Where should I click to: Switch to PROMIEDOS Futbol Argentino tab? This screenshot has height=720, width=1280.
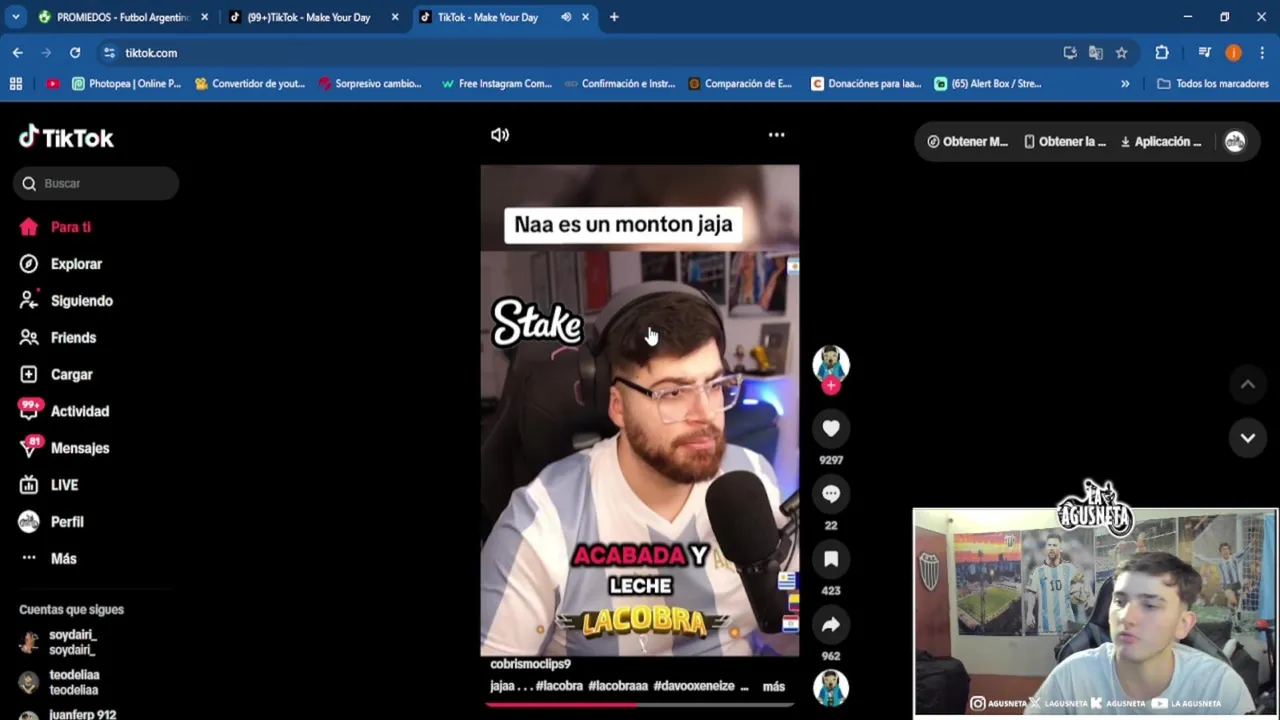tap(123, 17)
